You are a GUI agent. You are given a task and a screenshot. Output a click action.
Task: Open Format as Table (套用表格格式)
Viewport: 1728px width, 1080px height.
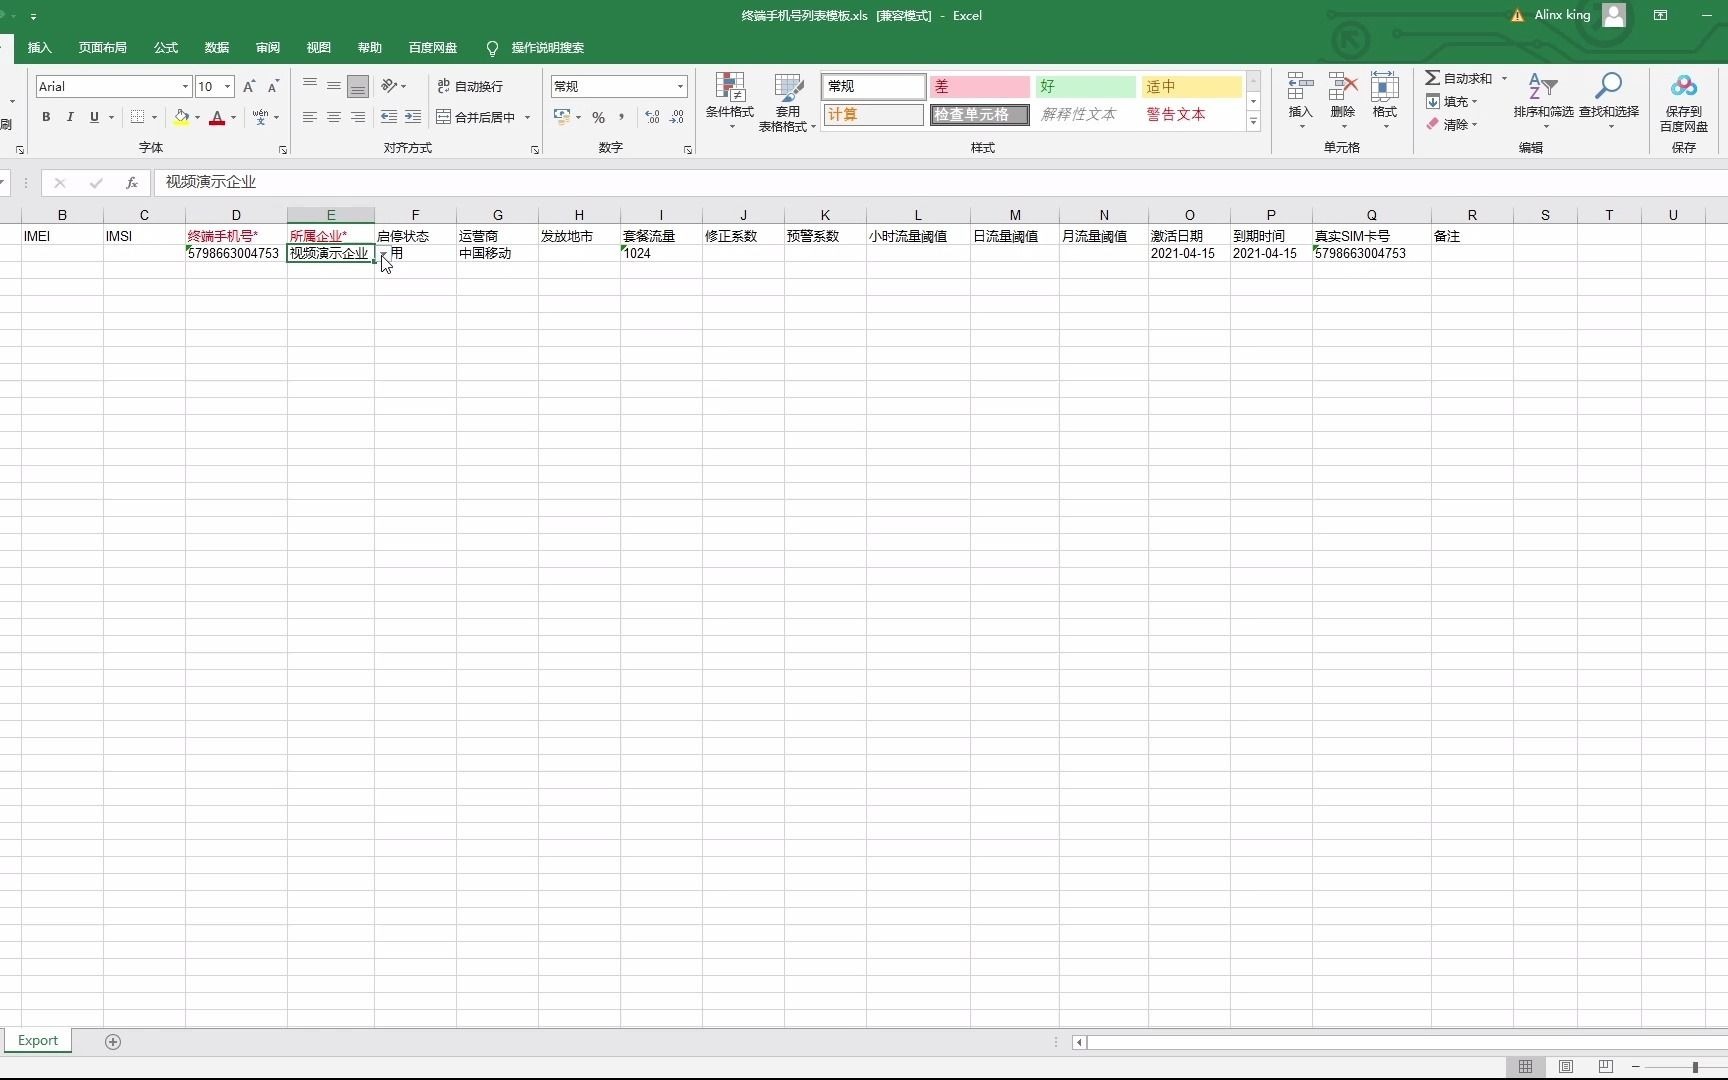pyautogui.click(x=787, y=101)
